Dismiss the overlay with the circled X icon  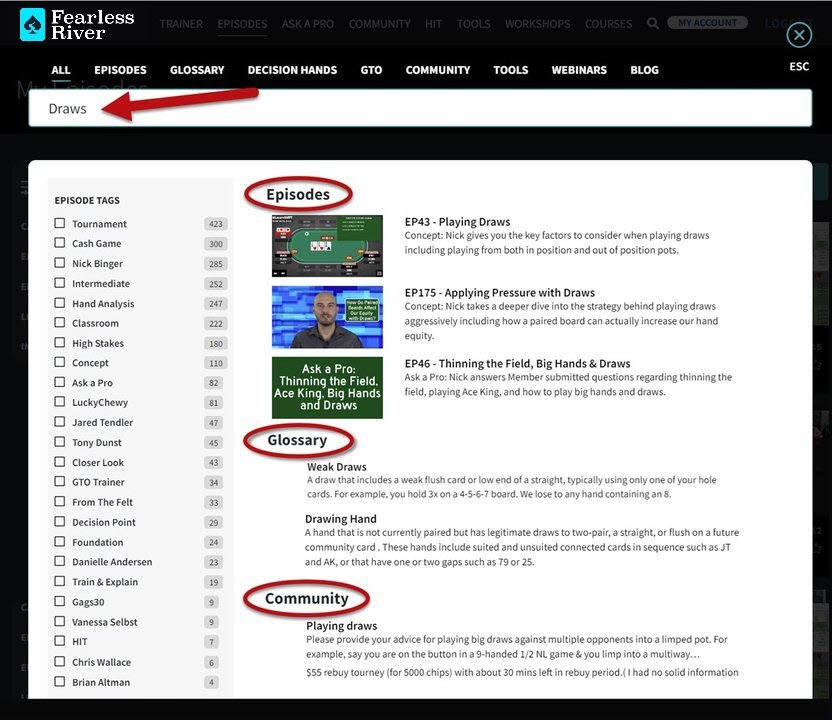tap(798, 35)
